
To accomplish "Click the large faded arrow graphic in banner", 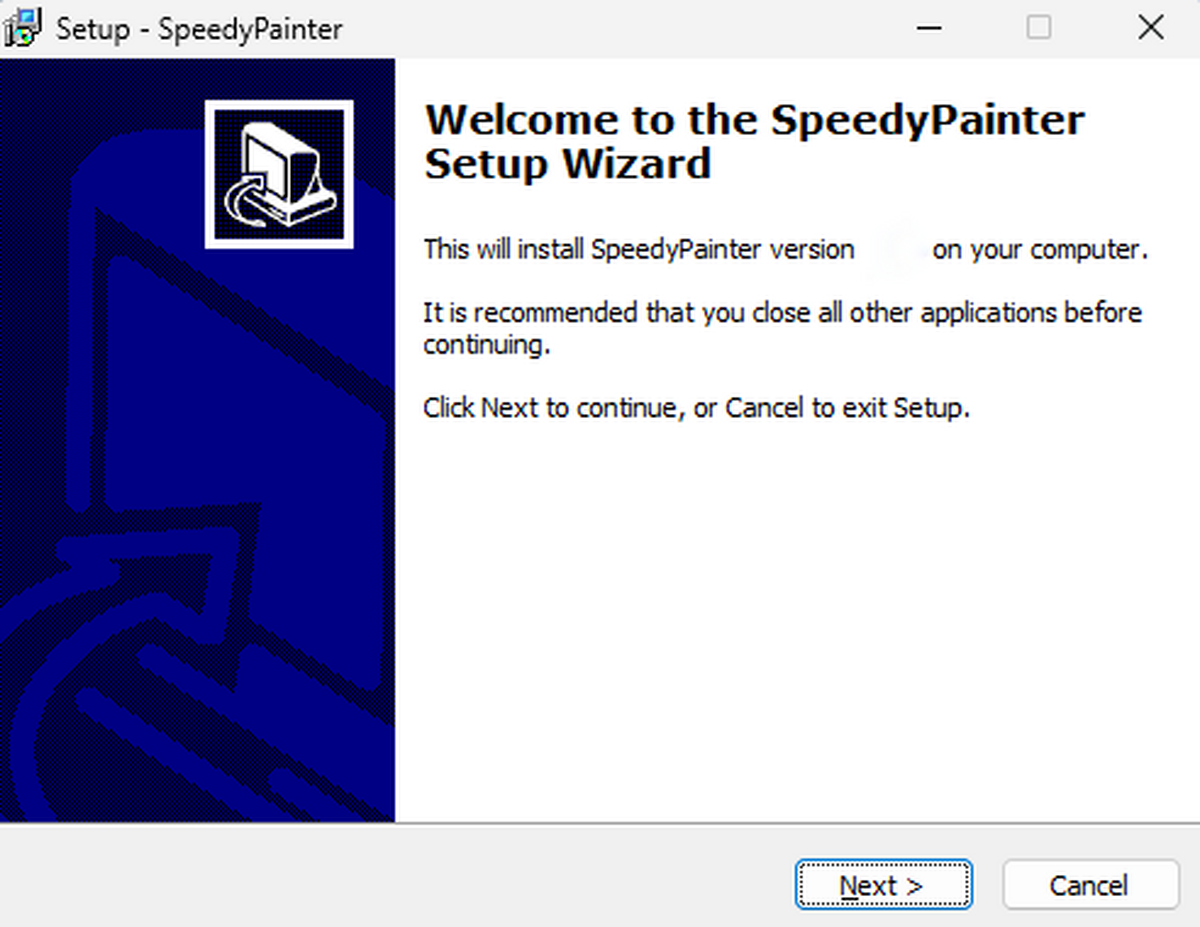I will click(x=150, y=620).
